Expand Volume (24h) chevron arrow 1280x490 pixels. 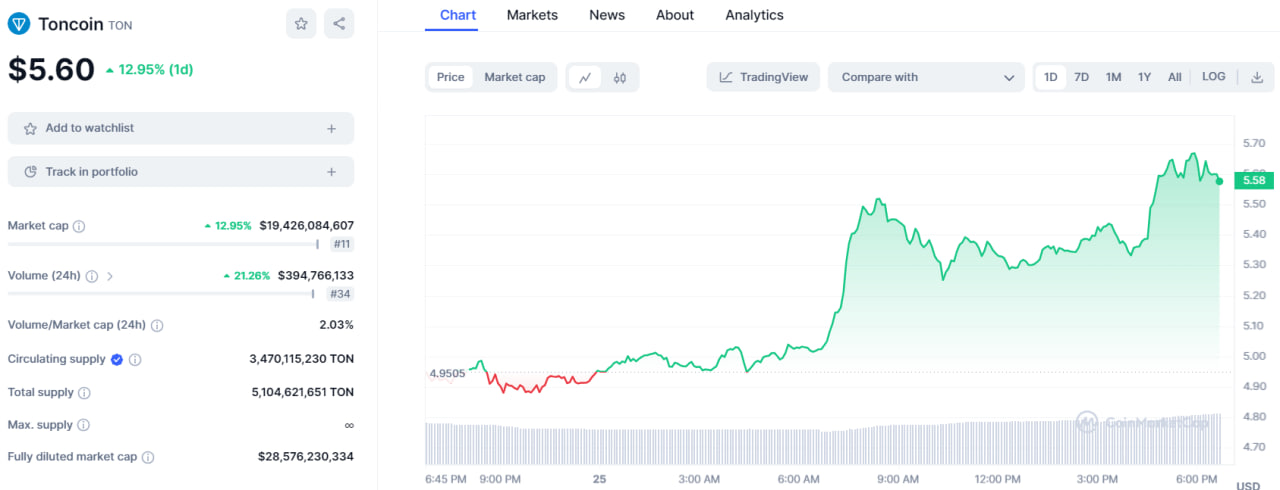pos(110,276)
